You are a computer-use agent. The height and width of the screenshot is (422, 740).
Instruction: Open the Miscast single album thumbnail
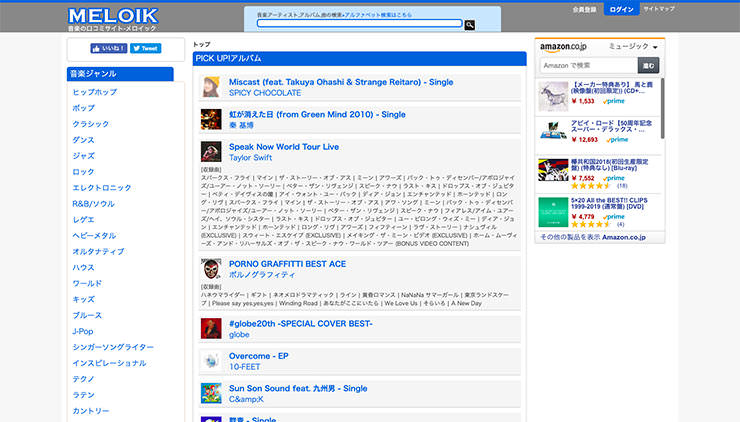coord(211,87)
